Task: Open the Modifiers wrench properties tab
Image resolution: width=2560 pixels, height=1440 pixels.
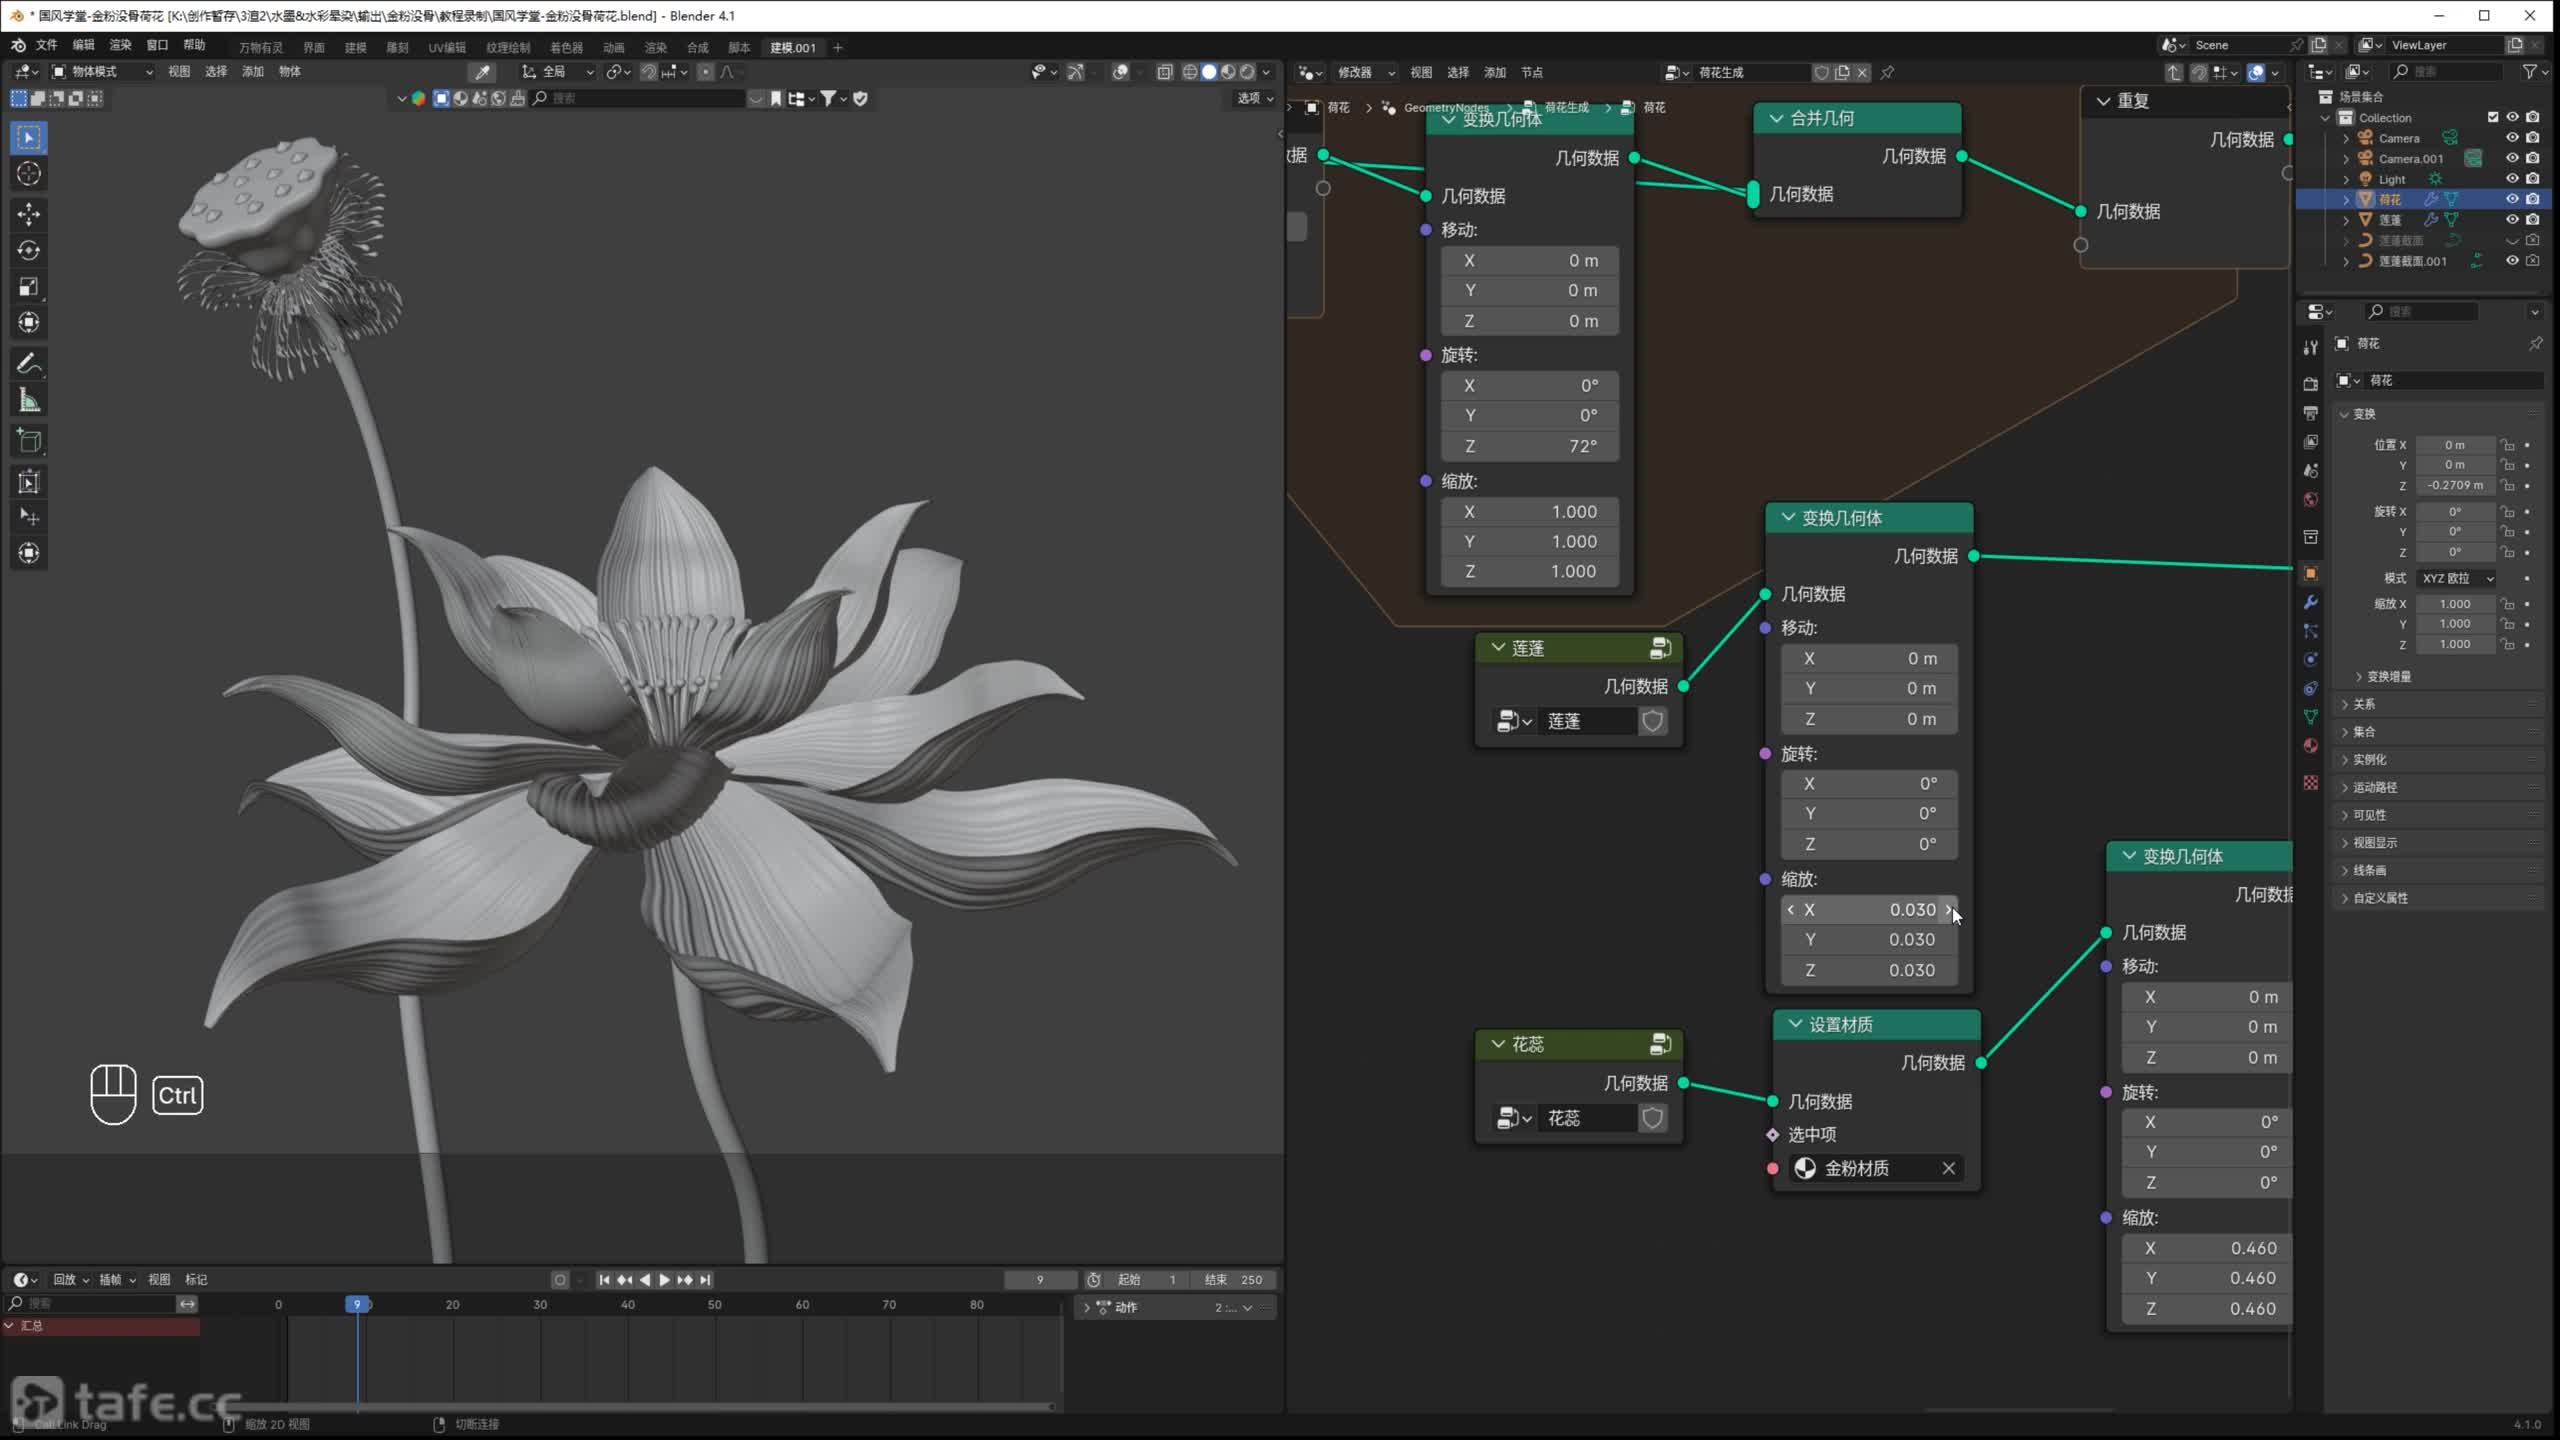Action: (x=2310, y=602)
